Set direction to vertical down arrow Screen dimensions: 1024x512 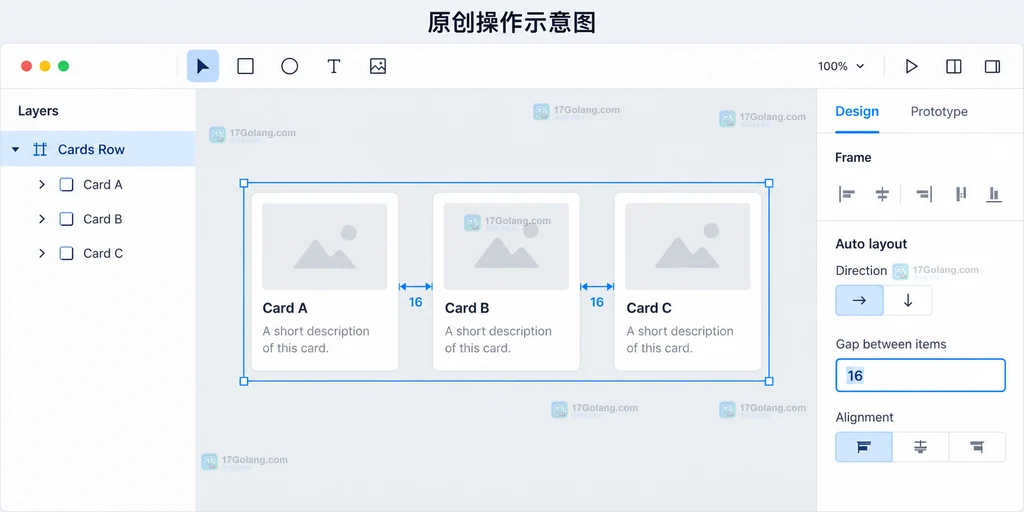(908, 300)
